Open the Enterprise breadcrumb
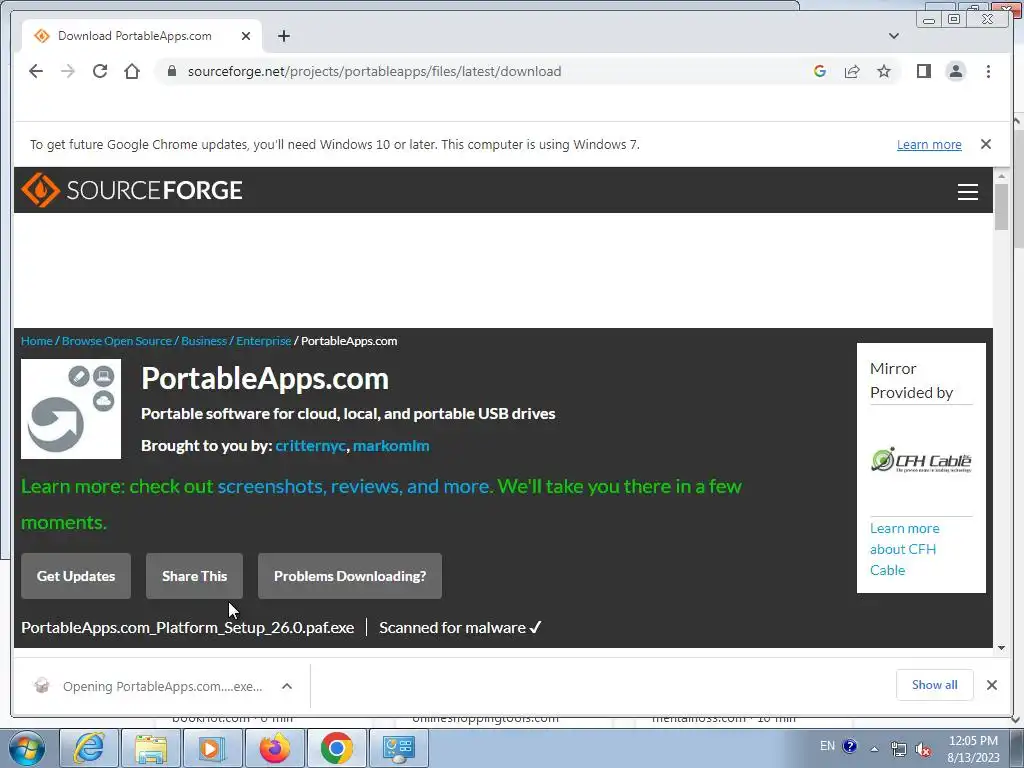This screenshot has height=768, width=1024. pyautogui.click(x=263, y=341)
